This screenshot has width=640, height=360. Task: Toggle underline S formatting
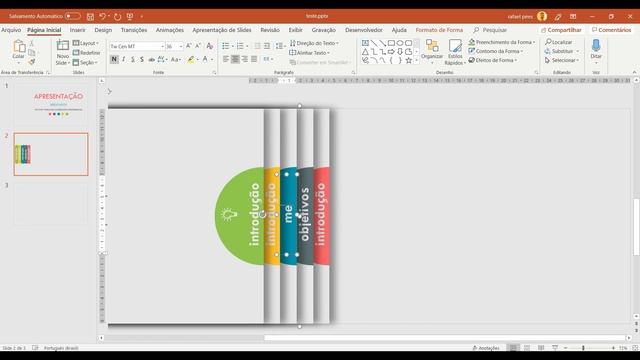(x=133, y=60)
